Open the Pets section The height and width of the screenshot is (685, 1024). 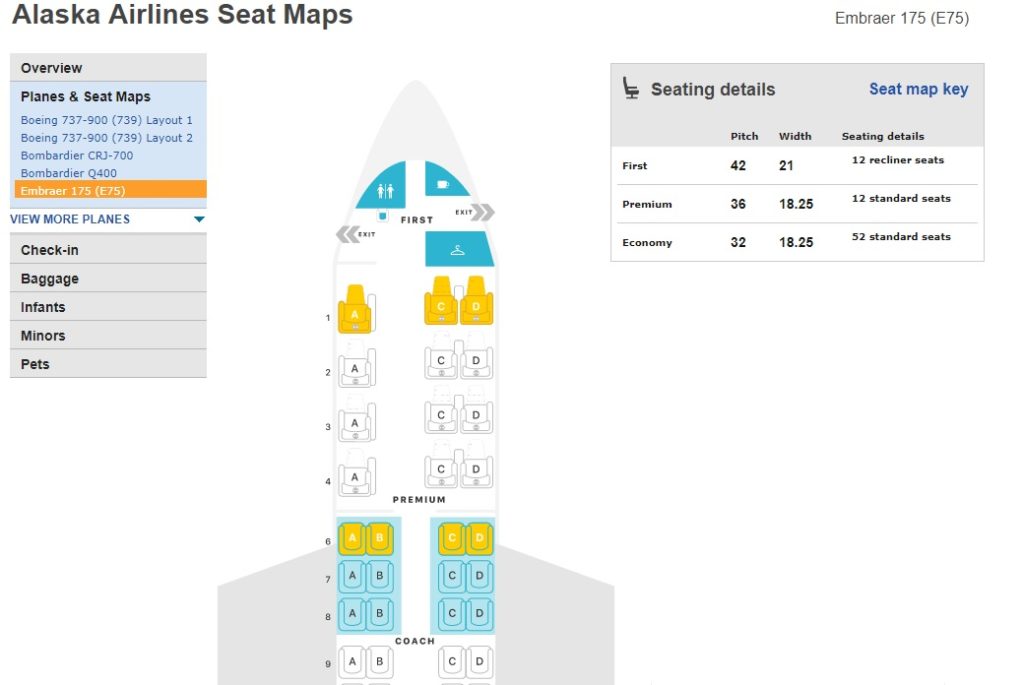35,364
